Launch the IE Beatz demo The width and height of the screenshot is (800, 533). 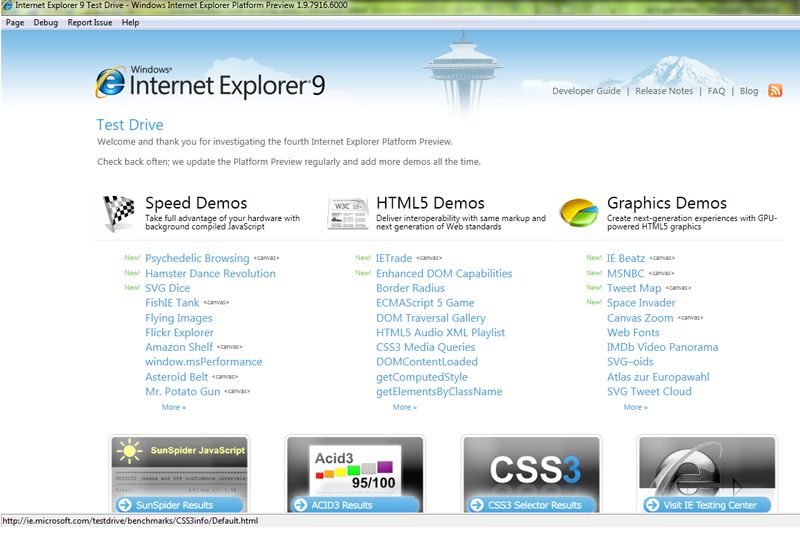point(626,258)
